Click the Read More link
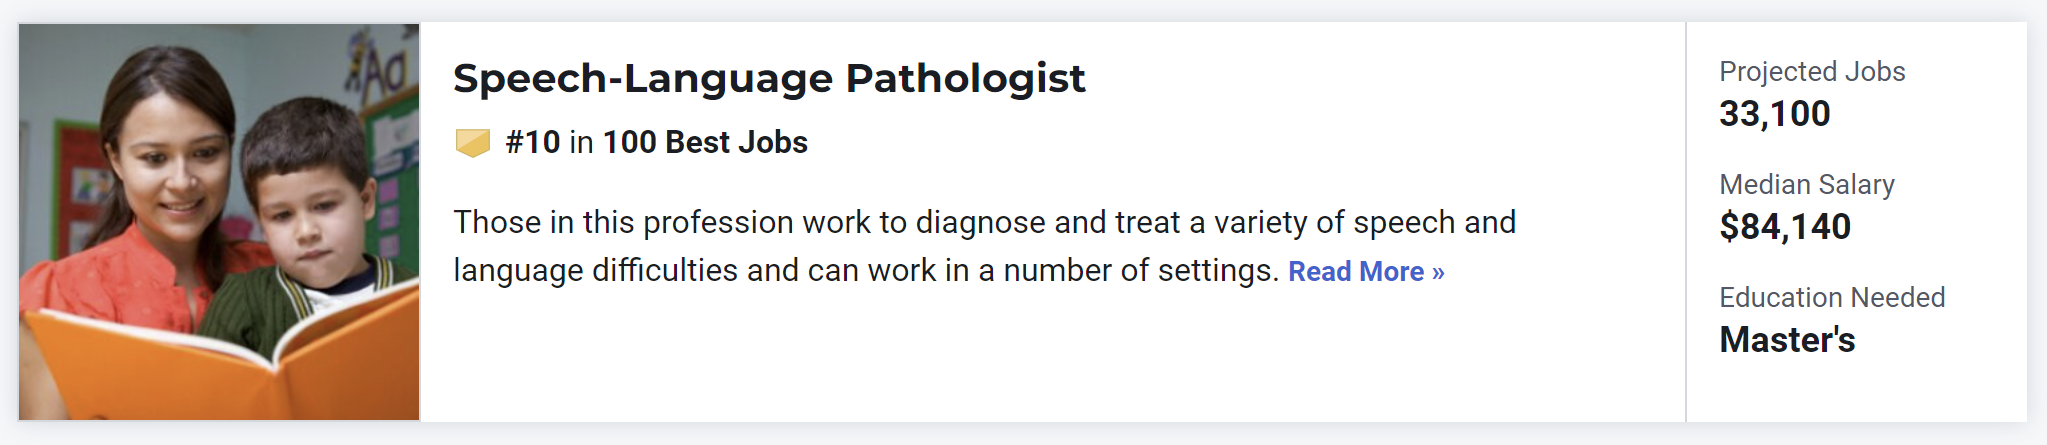The image size is (2047, 445). click(1366, 271)
